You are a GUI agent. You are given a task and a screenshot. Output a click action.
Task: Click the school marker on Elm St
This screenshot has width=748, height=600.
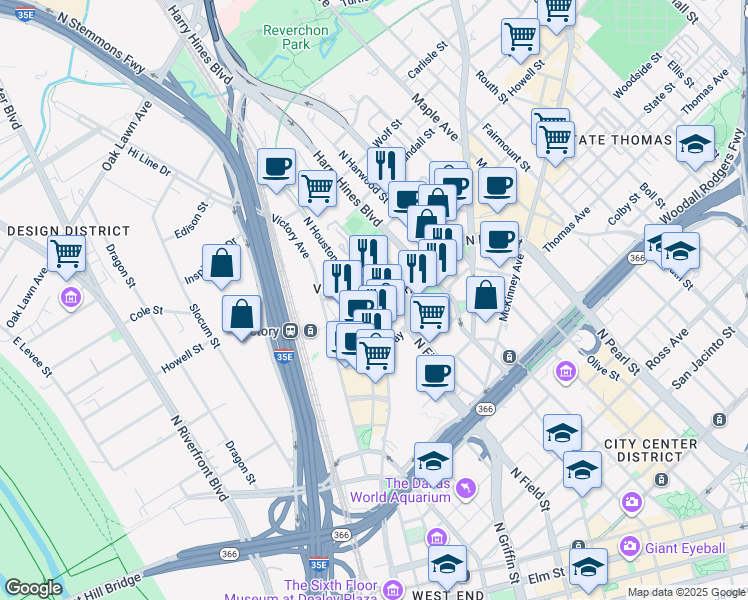coord(589,565)
